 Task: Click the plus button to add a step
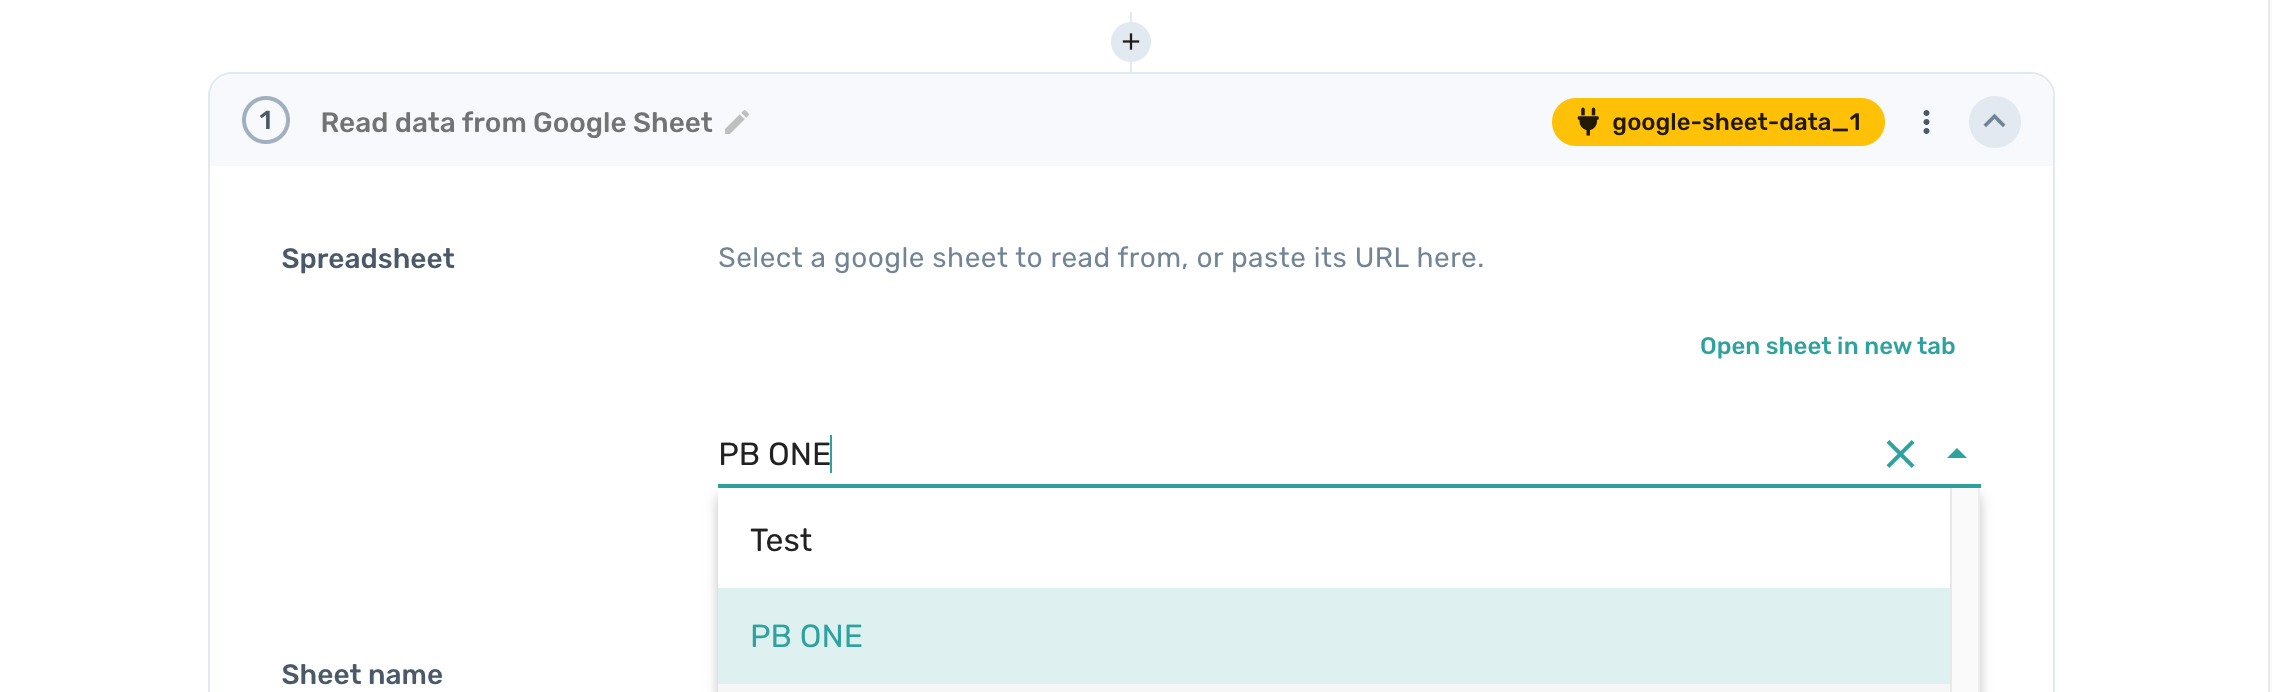(1131, 42)
